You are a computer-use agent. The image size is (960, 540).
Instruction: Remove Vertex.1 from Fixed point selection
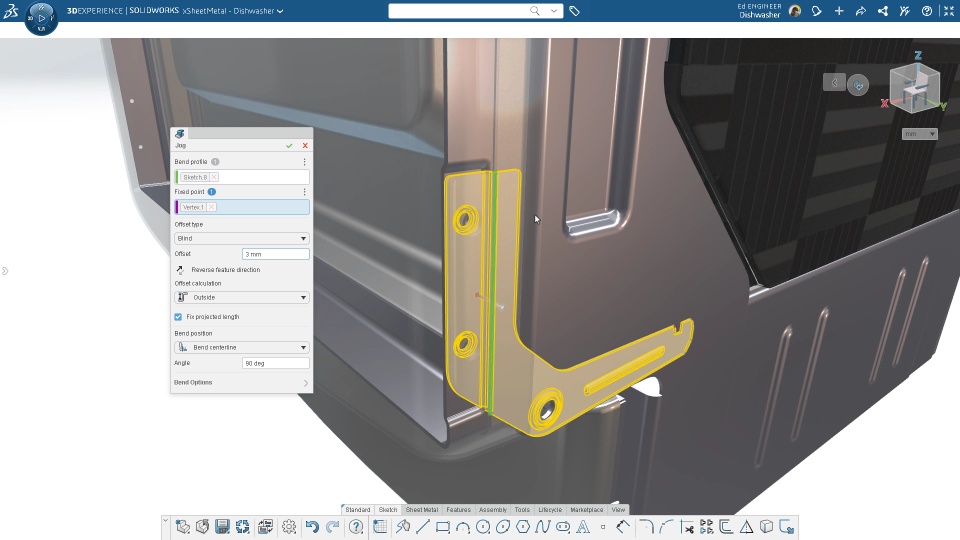211,207
